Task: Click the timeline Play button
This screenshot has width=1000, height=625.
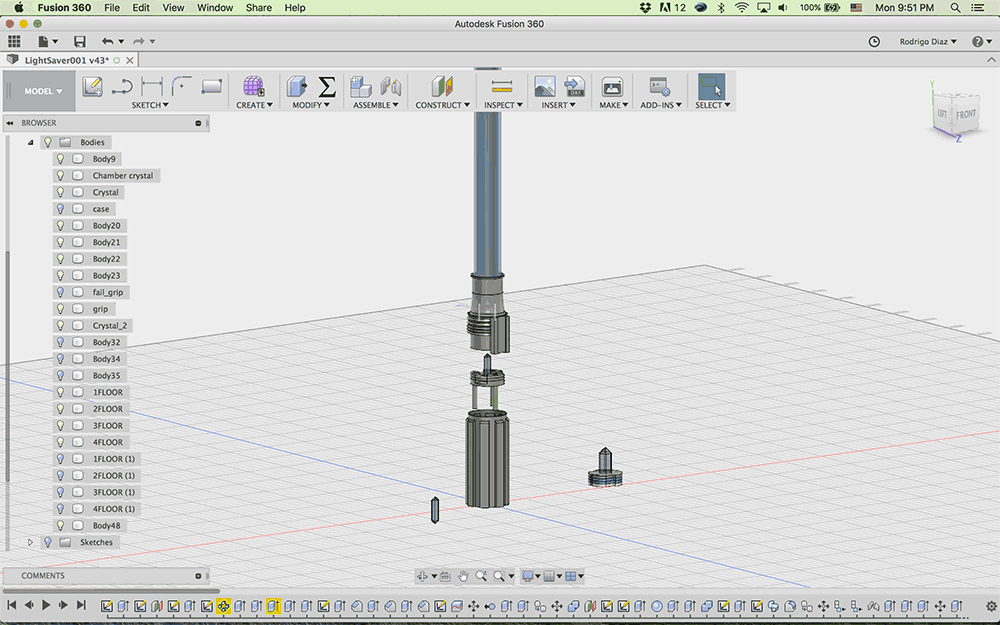Action: point(46,605)
